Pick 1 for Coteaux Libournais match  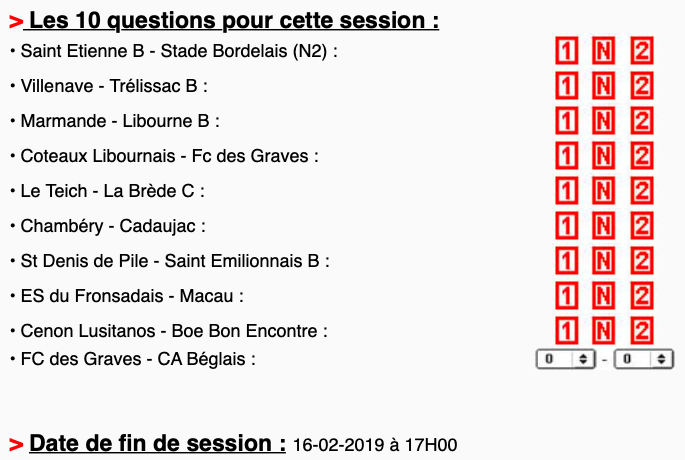[x=567, y=156]
